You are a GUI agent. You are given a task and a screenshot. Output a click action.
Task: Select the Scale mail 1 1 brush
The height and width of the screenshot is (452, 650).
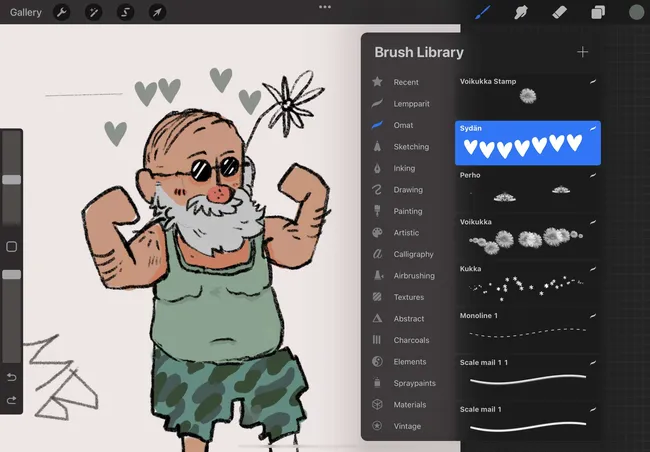(528, 377)
